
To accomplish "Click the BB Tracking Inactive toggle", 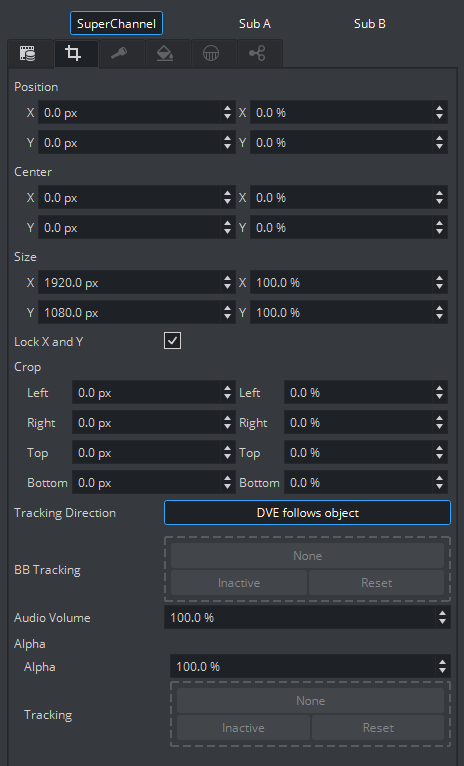I will click(x=239, y=582).
